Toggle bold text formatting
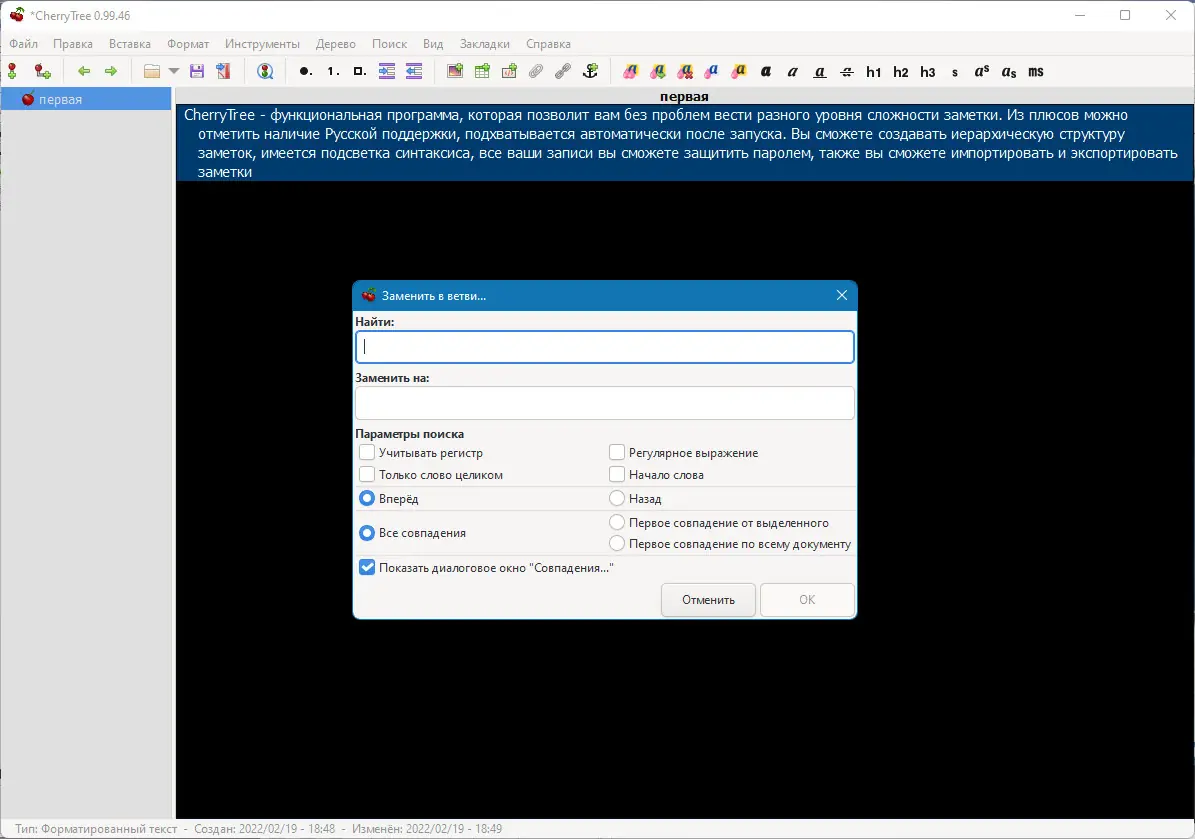This screenshot has height=839, width=1195. tap(766, 72)
